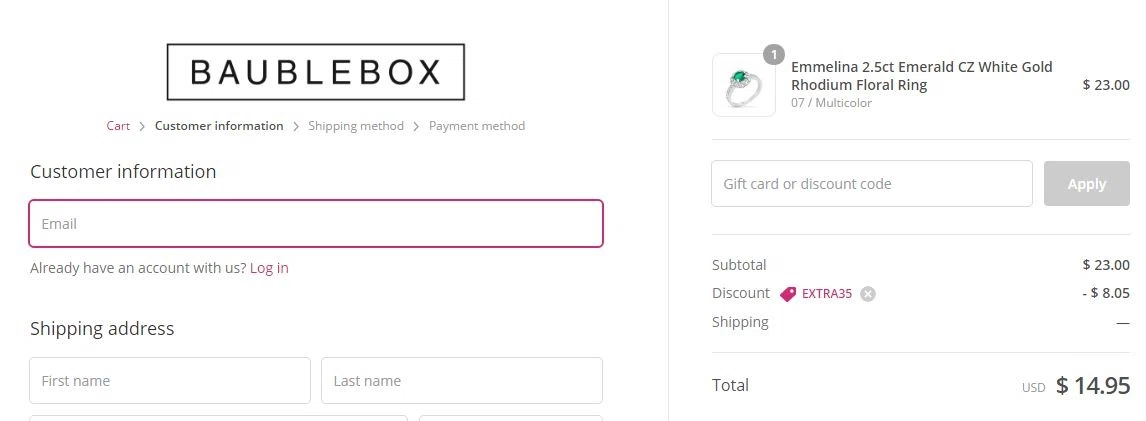Click the quantity badge on ring image
The height and width of the screenshot is (421, 1146).
point(773,55)
